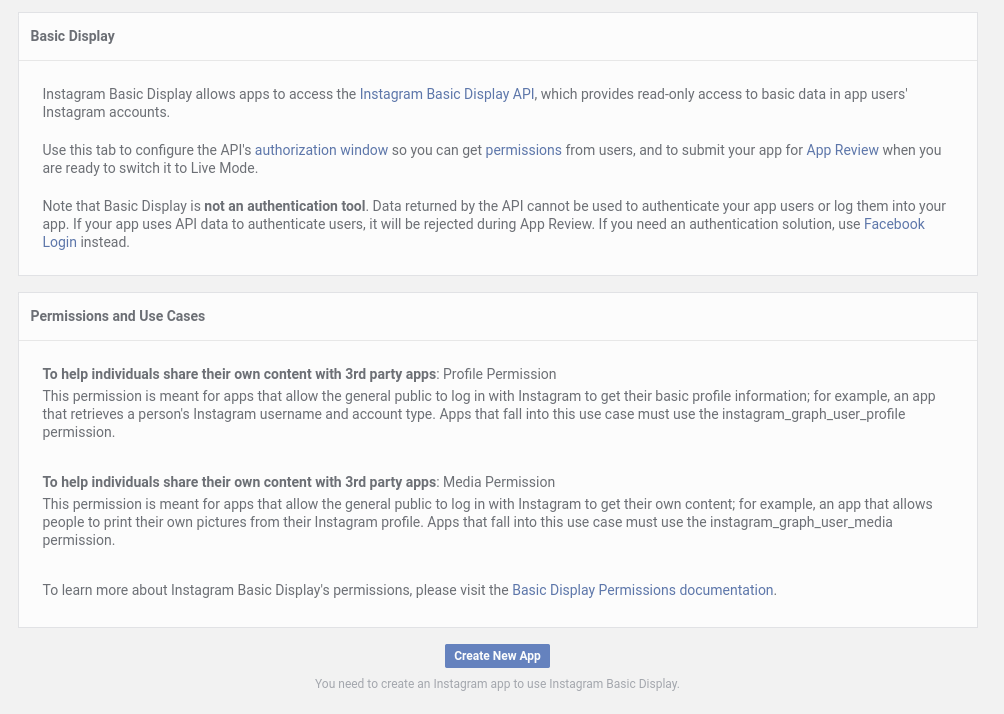The image size is (1004, 714).
Task: Click the Basic Display section header
Action: [x=73, y=36]
